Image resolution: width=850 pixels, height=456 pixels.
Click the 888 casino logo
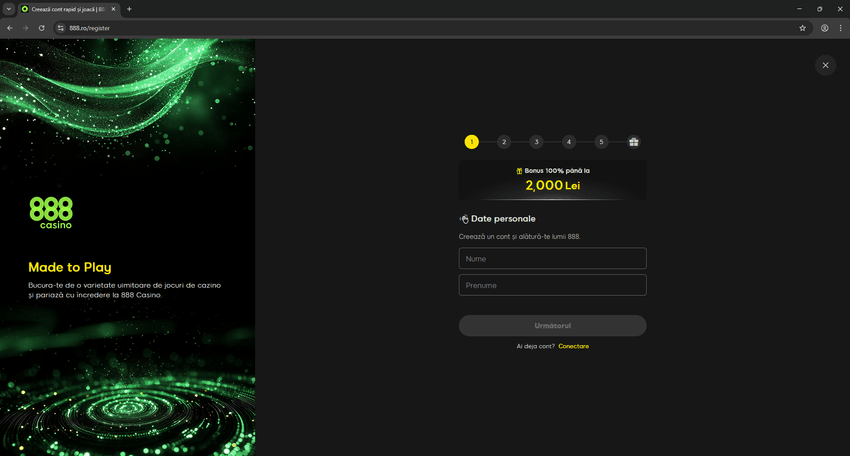[51, 213]
